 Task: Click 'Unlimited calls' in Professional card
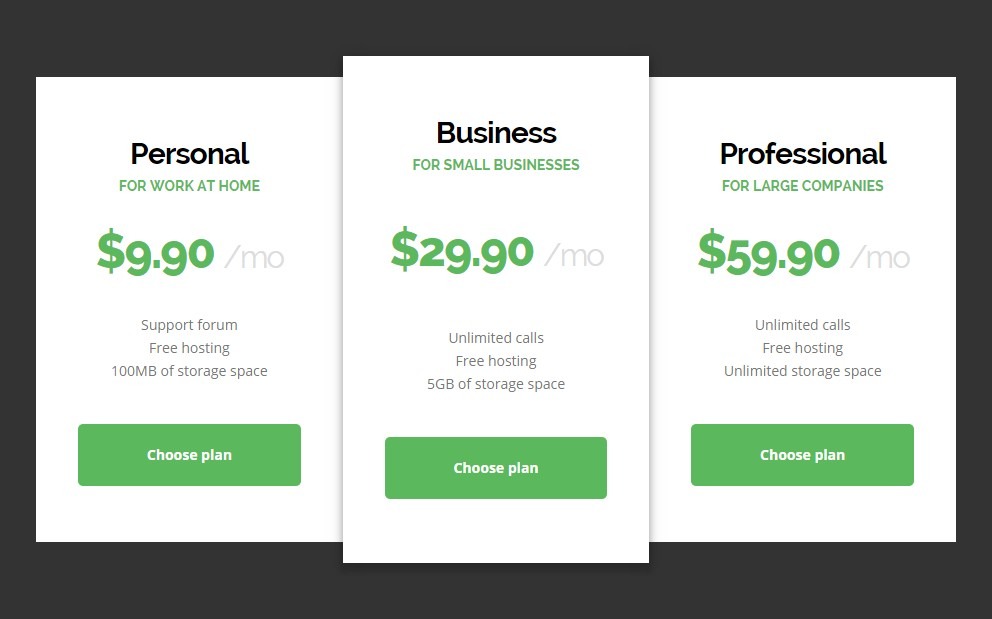(x=802, y=325)
